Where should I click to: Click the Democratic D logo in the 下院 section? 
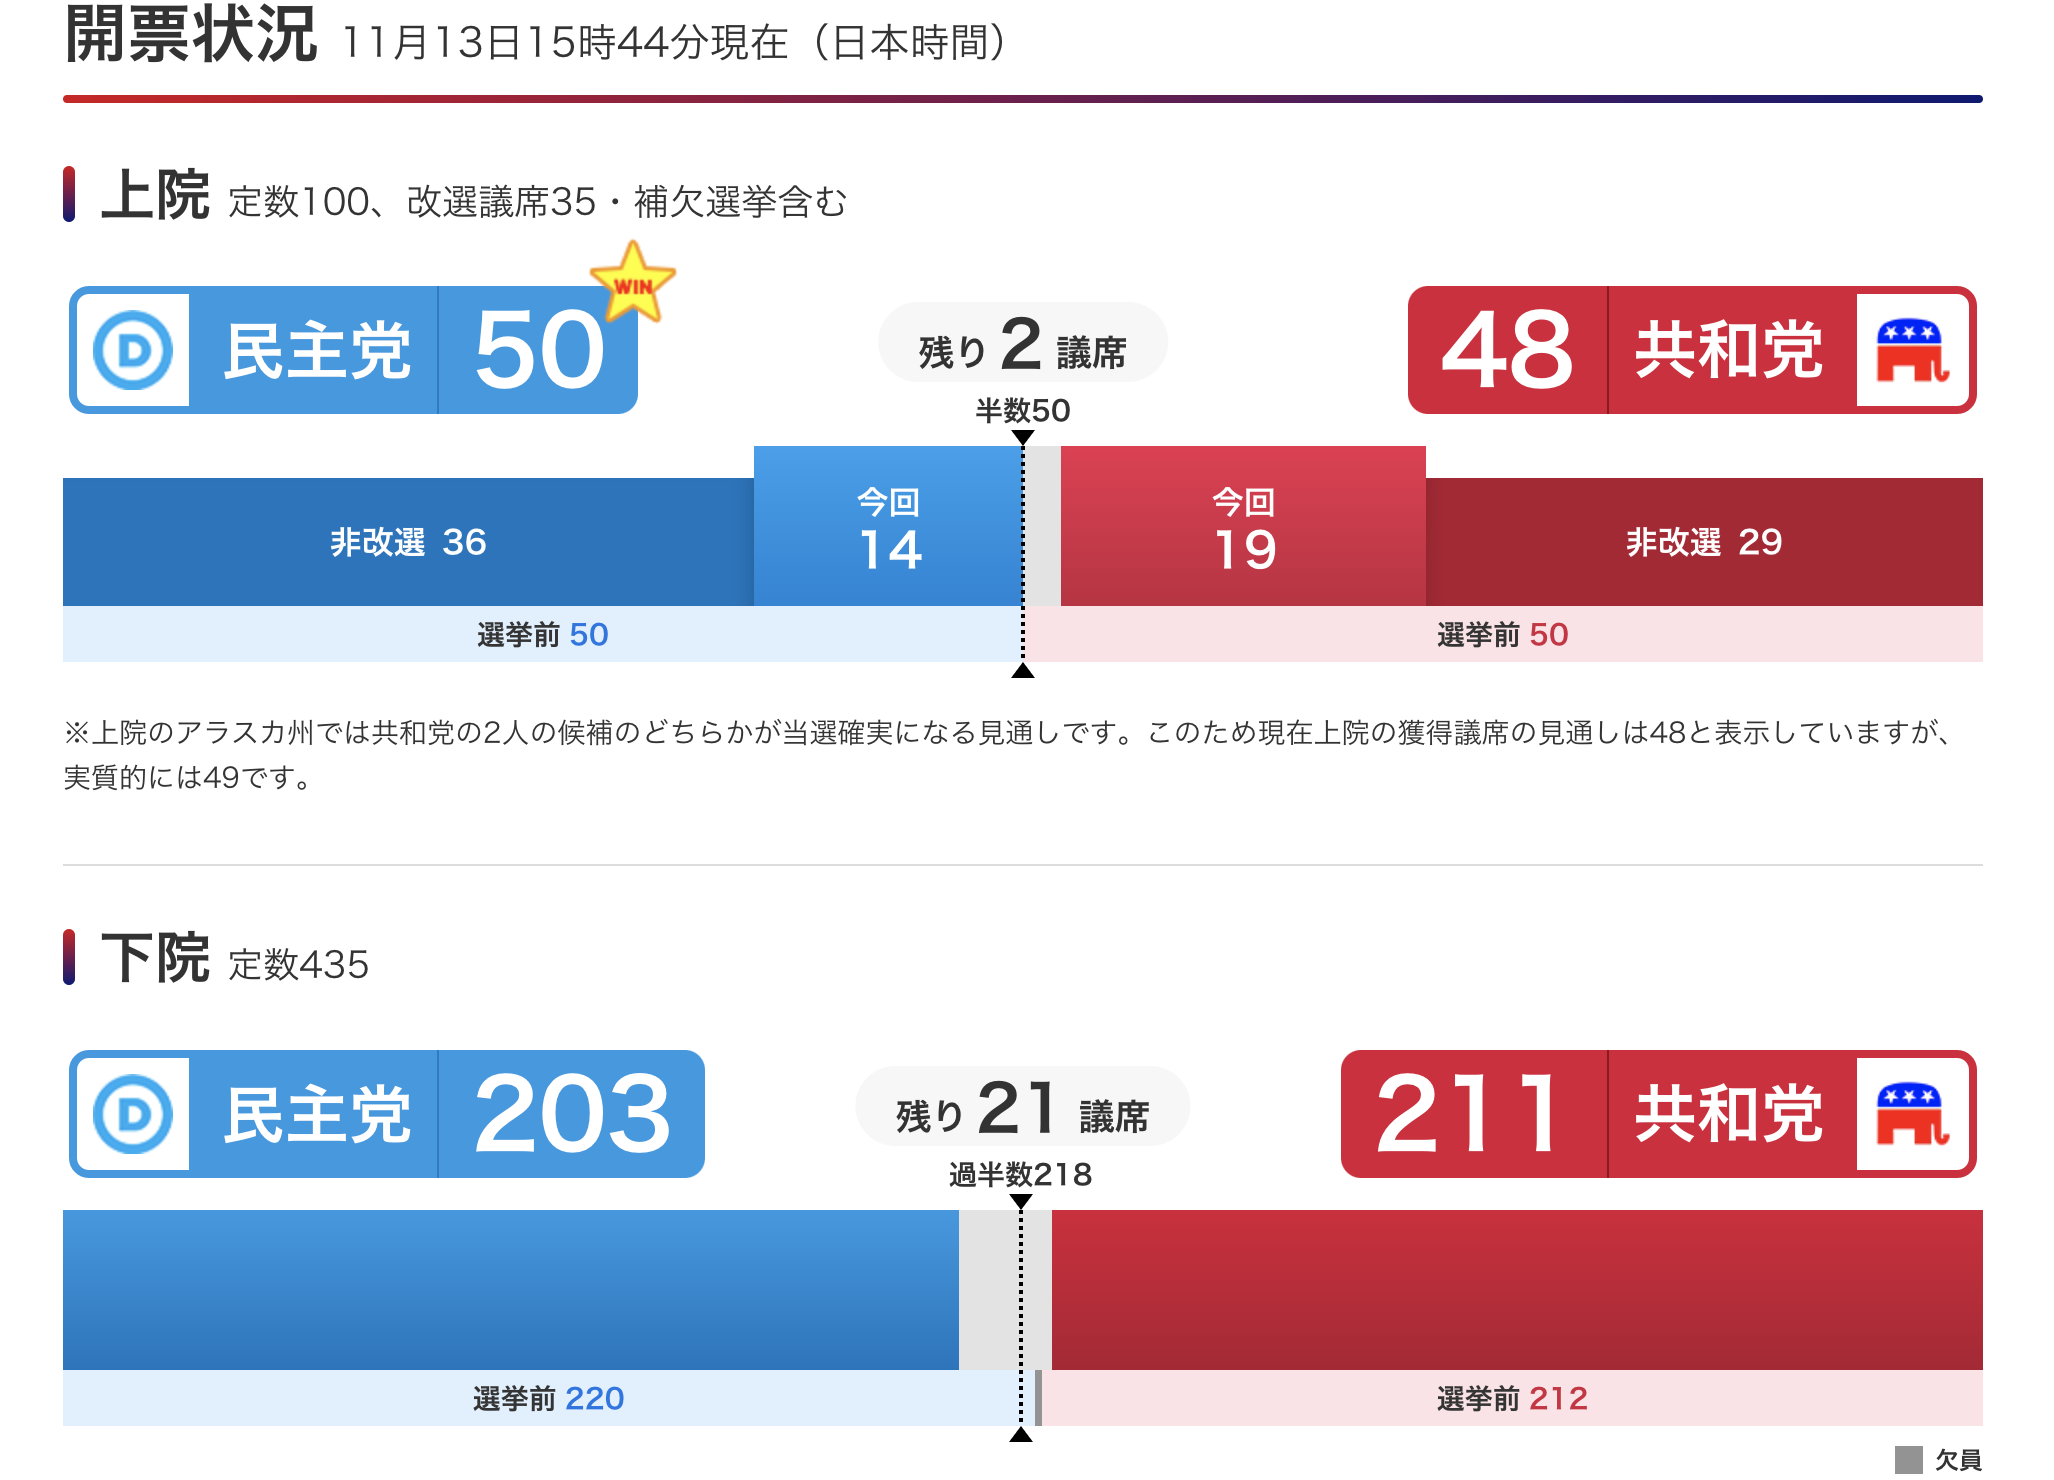point(133,1114)
